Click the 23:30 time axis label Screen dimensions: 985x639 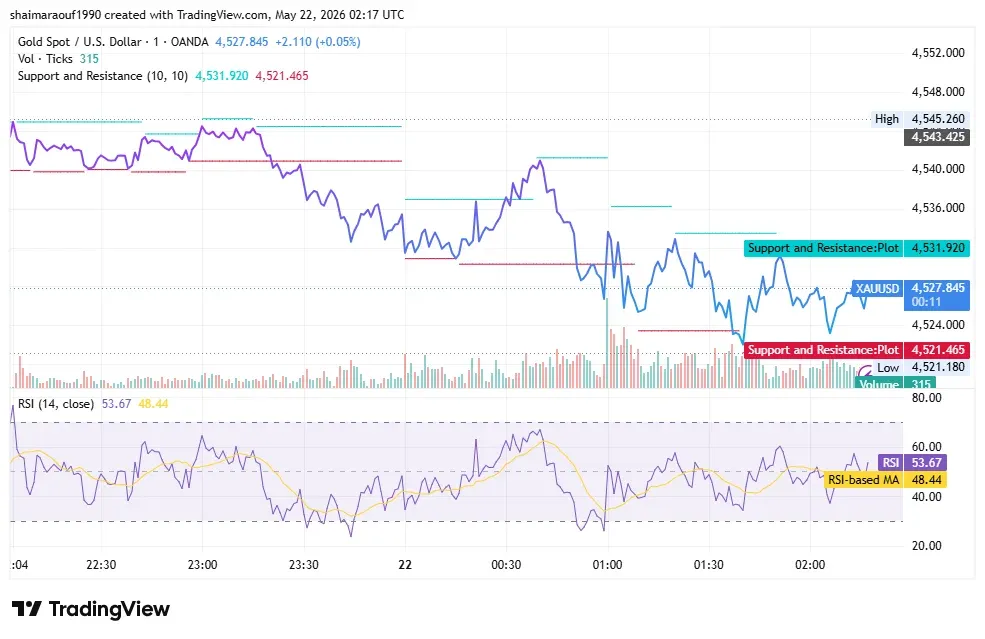pos(303,565)
